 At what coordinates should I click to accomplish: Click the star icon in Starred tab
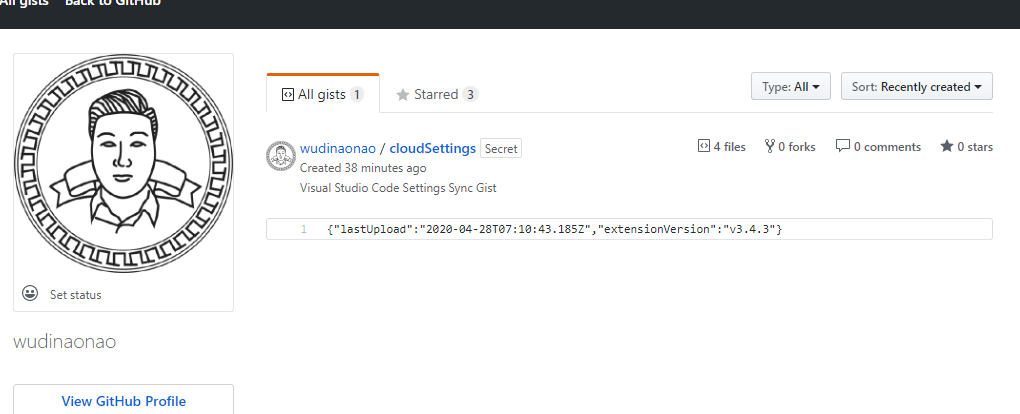[403, 95]
